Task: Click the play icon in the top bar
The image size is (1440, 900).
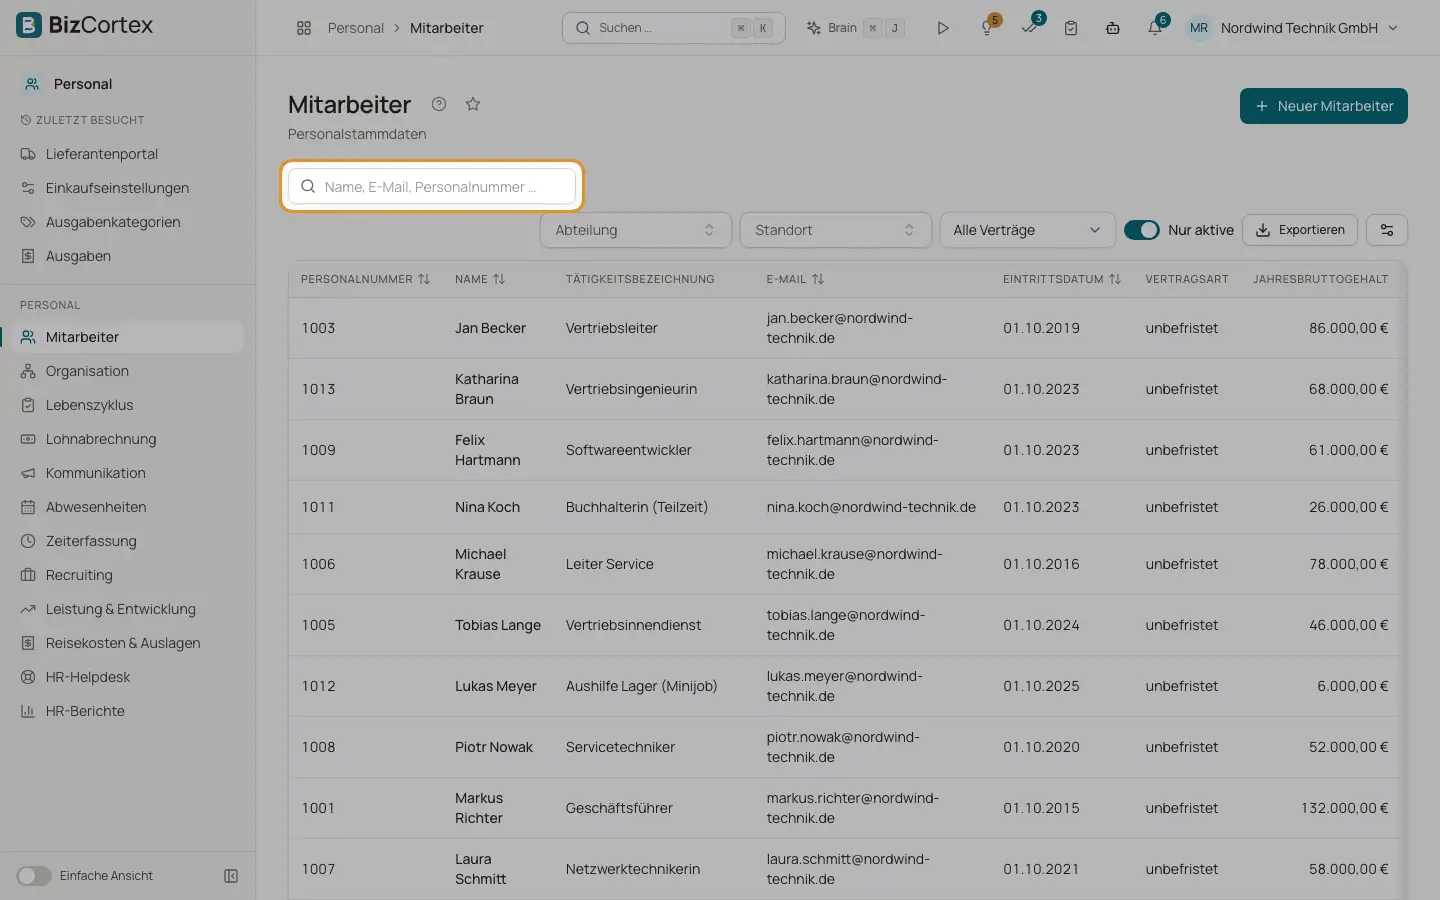Action: (x=942, y=28)
